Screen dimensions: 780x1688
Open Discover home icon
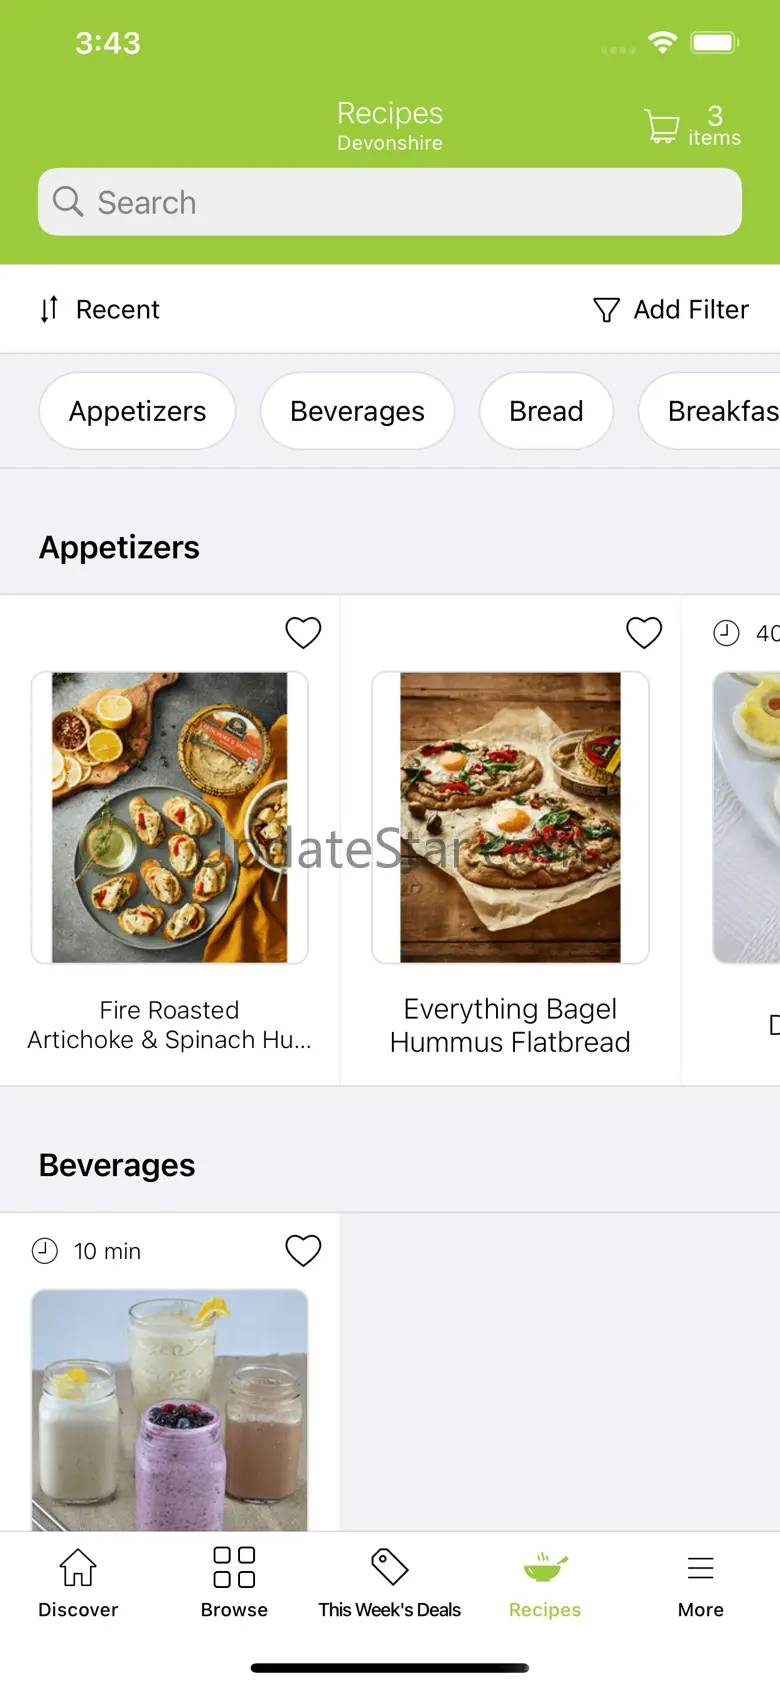[78, 1567]
